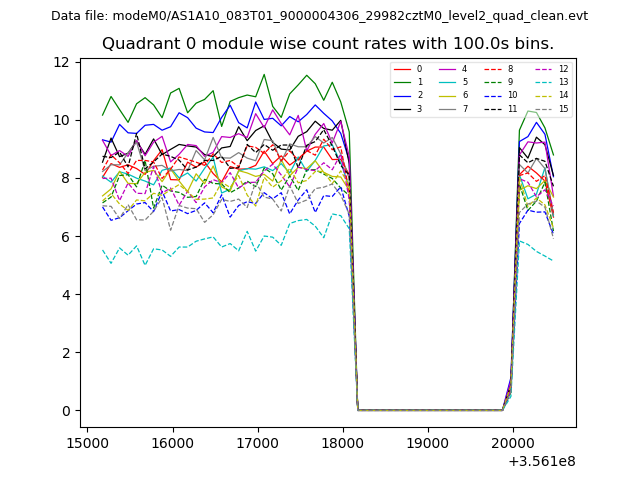The image size is (640, 480).
Task: Click the magenta line swatch for module 4
Action: click(x=447, y=69)
